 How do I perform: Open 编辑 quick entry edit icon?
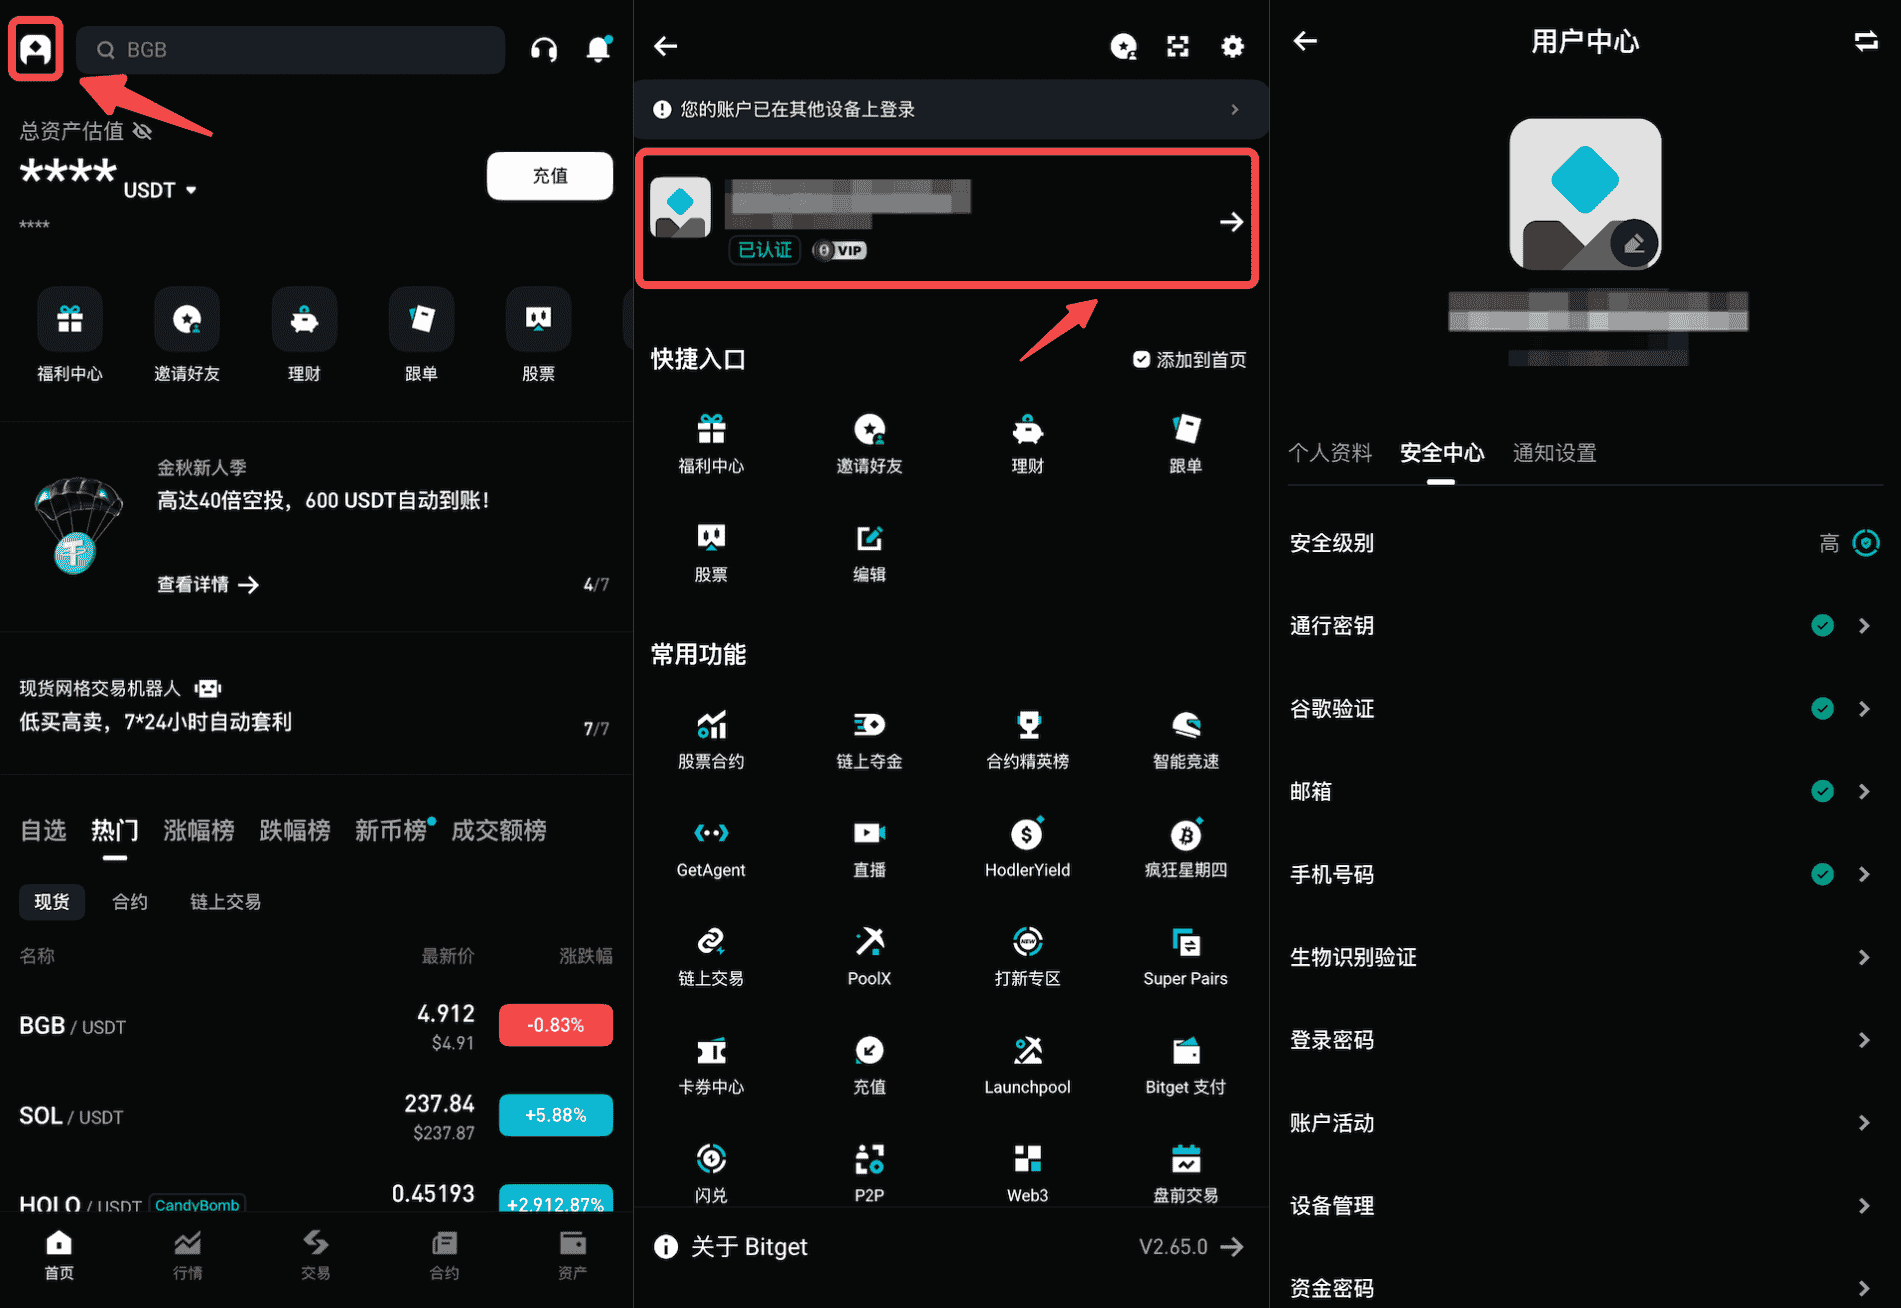869,538
